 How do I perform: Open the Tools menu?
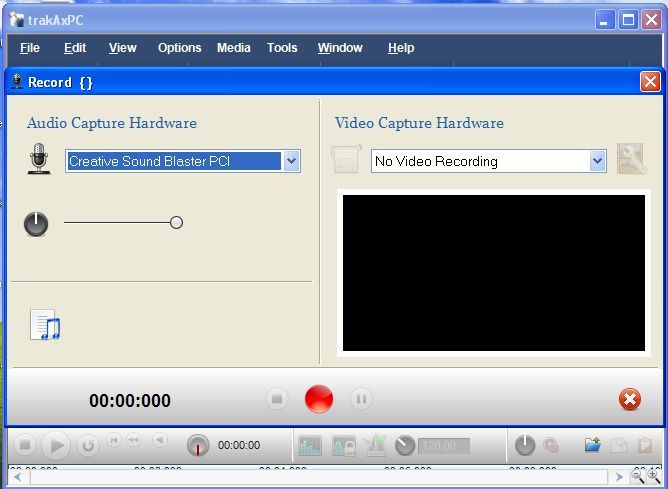pos(282,48)
